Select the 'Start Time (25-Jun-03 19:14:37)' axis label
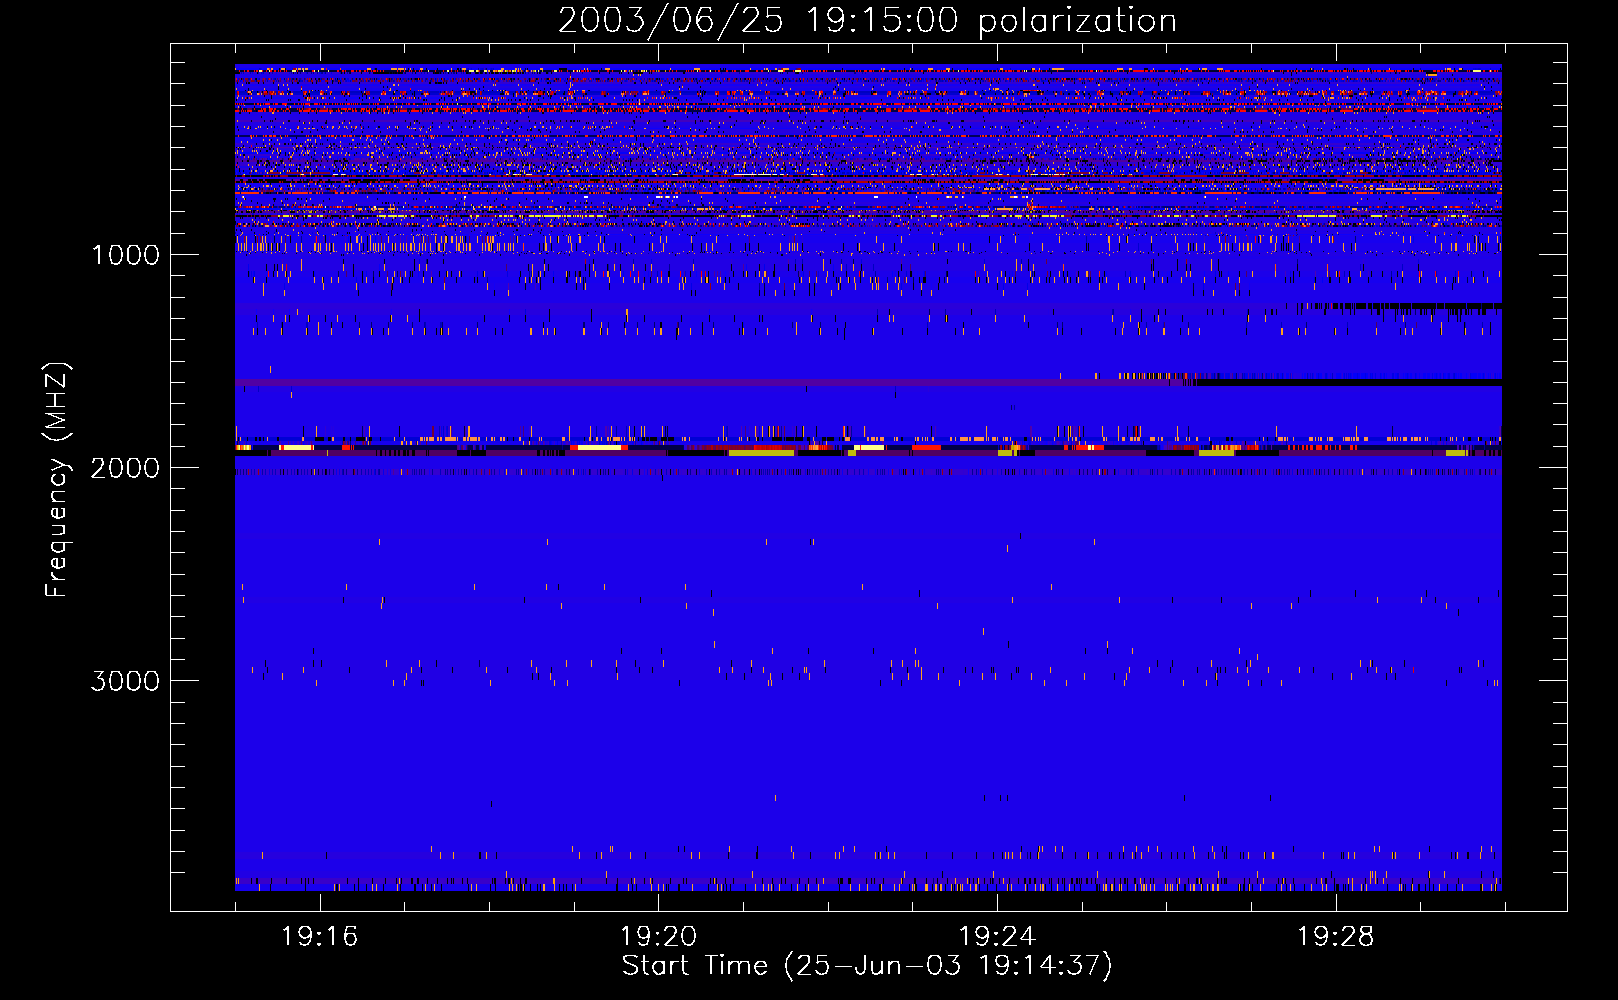The height and width of the screenshot is (1000, 1618). 867,966
